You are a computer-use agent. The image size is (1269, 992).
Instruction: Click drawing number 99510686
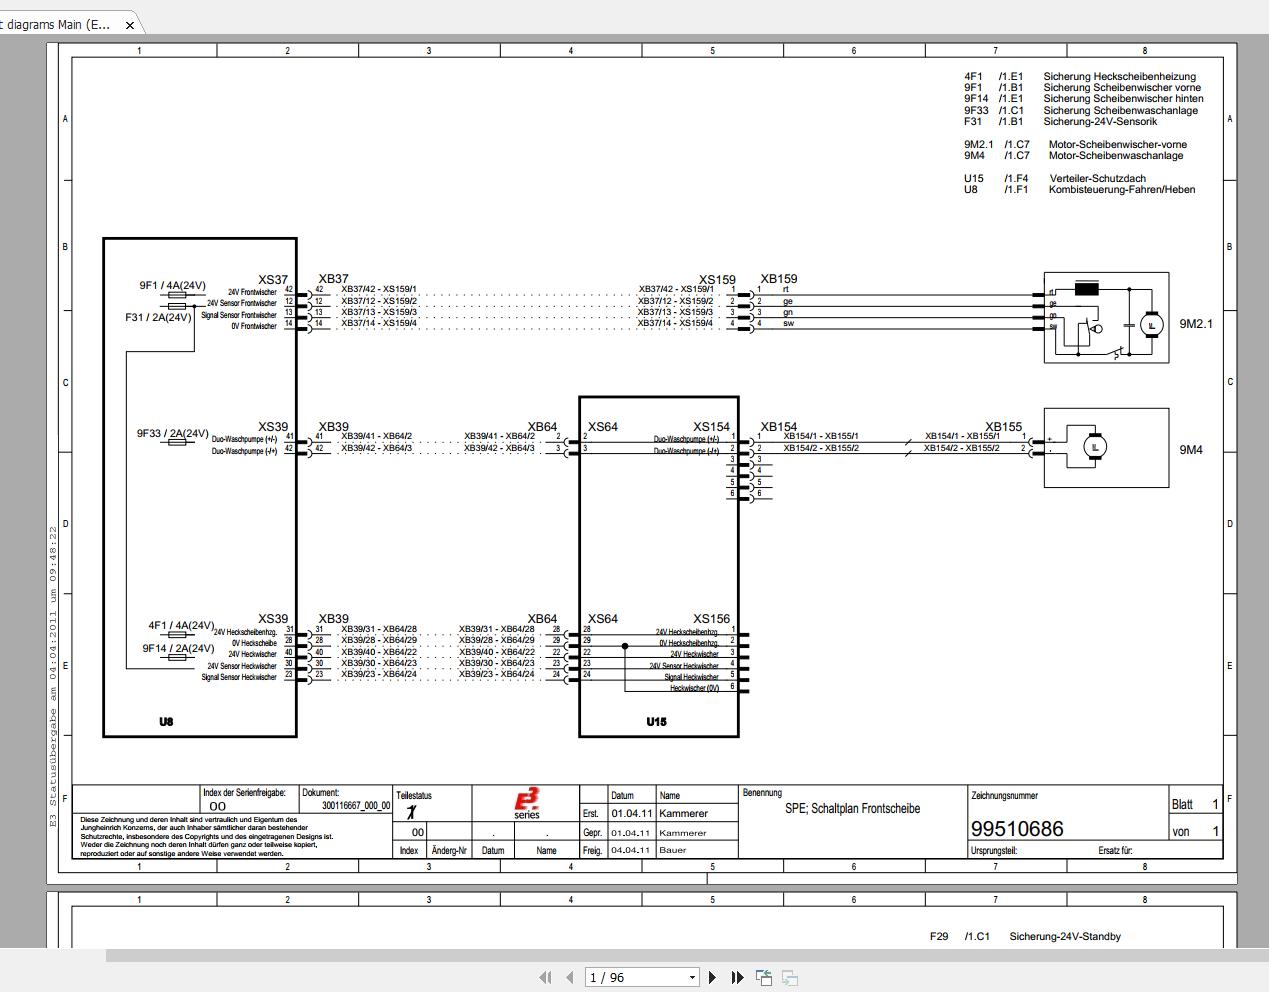click(1017, 829)
